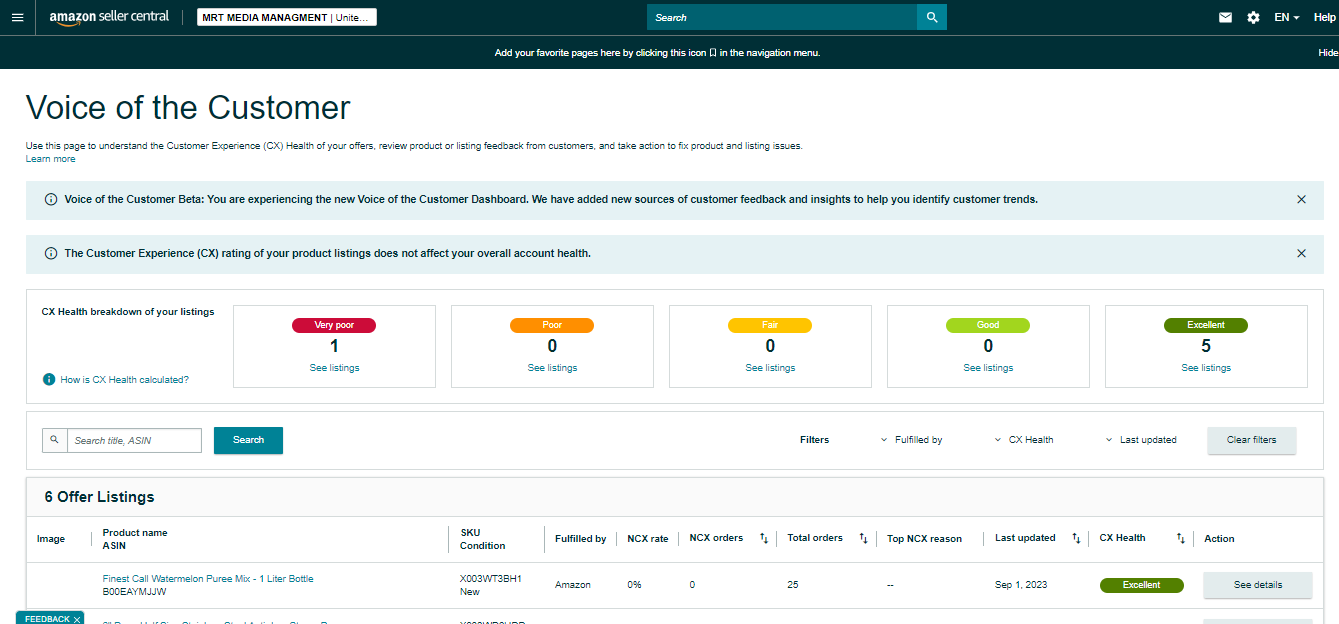The width and height of the screenshot is (1339, 624).
Task: Focus the top Search field
Action: tap(782, 17)
